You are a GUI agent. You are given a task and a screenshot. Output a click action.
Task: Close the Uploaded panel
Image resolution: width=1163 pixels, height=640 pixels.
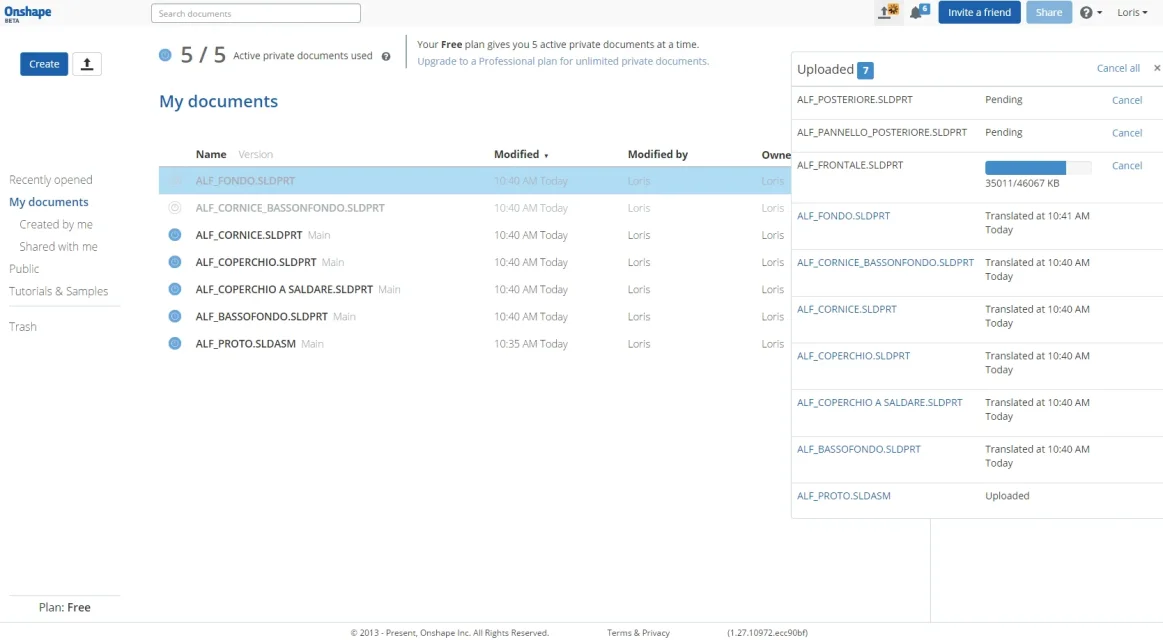1157,68
